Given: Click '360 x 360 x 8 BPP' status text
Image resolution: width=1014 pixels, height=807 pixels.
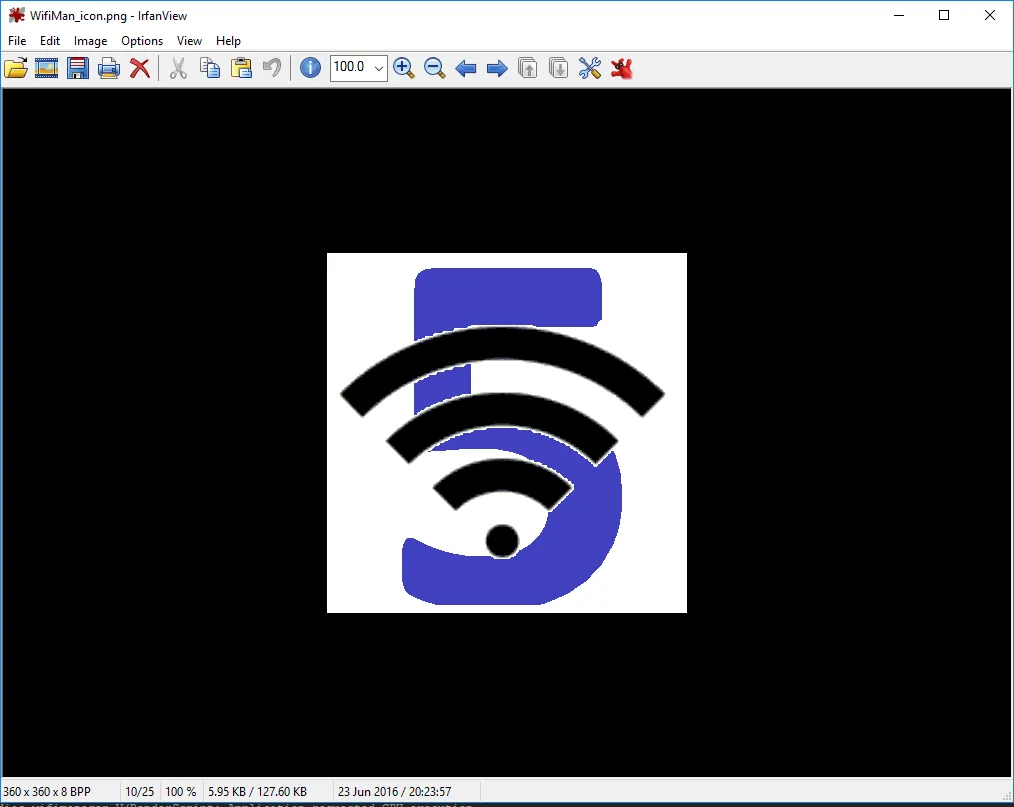Looking at the screenshot, I should (47, 791).
